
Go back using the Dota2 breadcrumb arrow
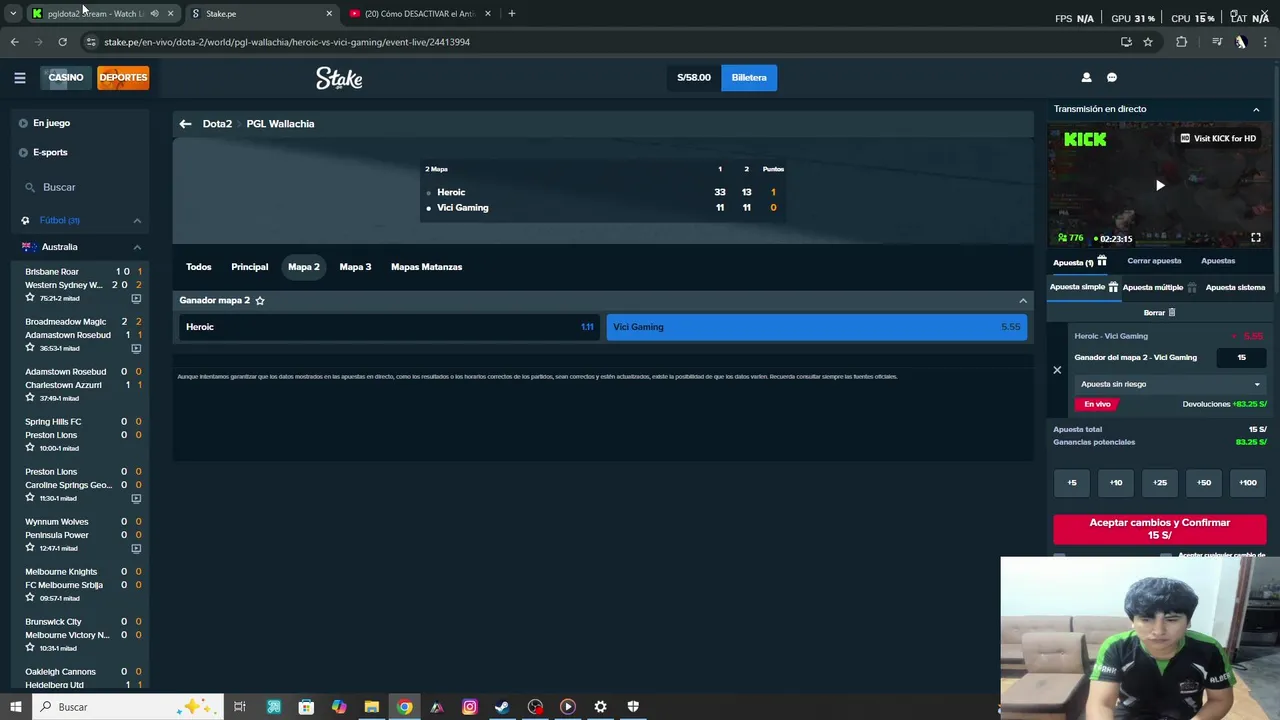(x=185, y=124)
